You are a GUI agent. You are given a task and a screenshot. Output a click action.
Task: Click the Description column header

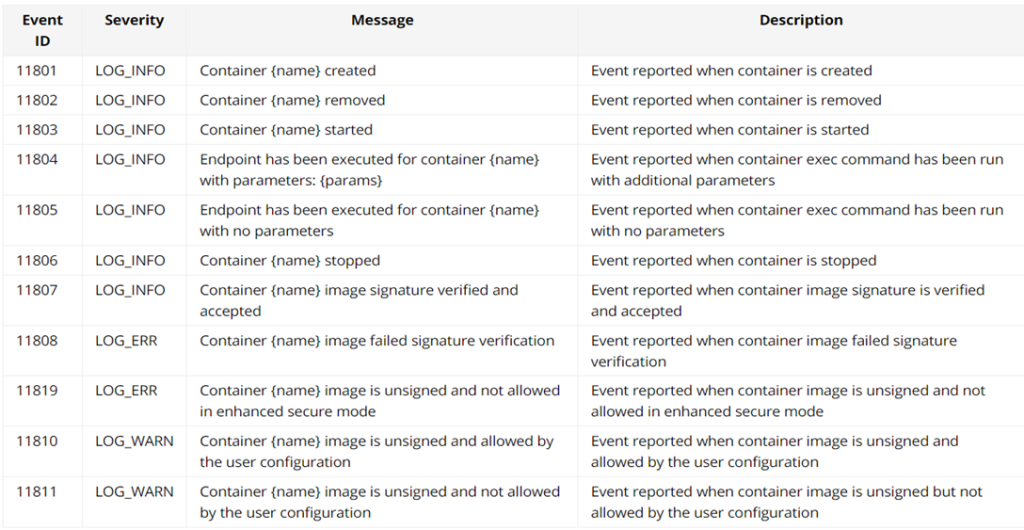[x=800, y=20]
